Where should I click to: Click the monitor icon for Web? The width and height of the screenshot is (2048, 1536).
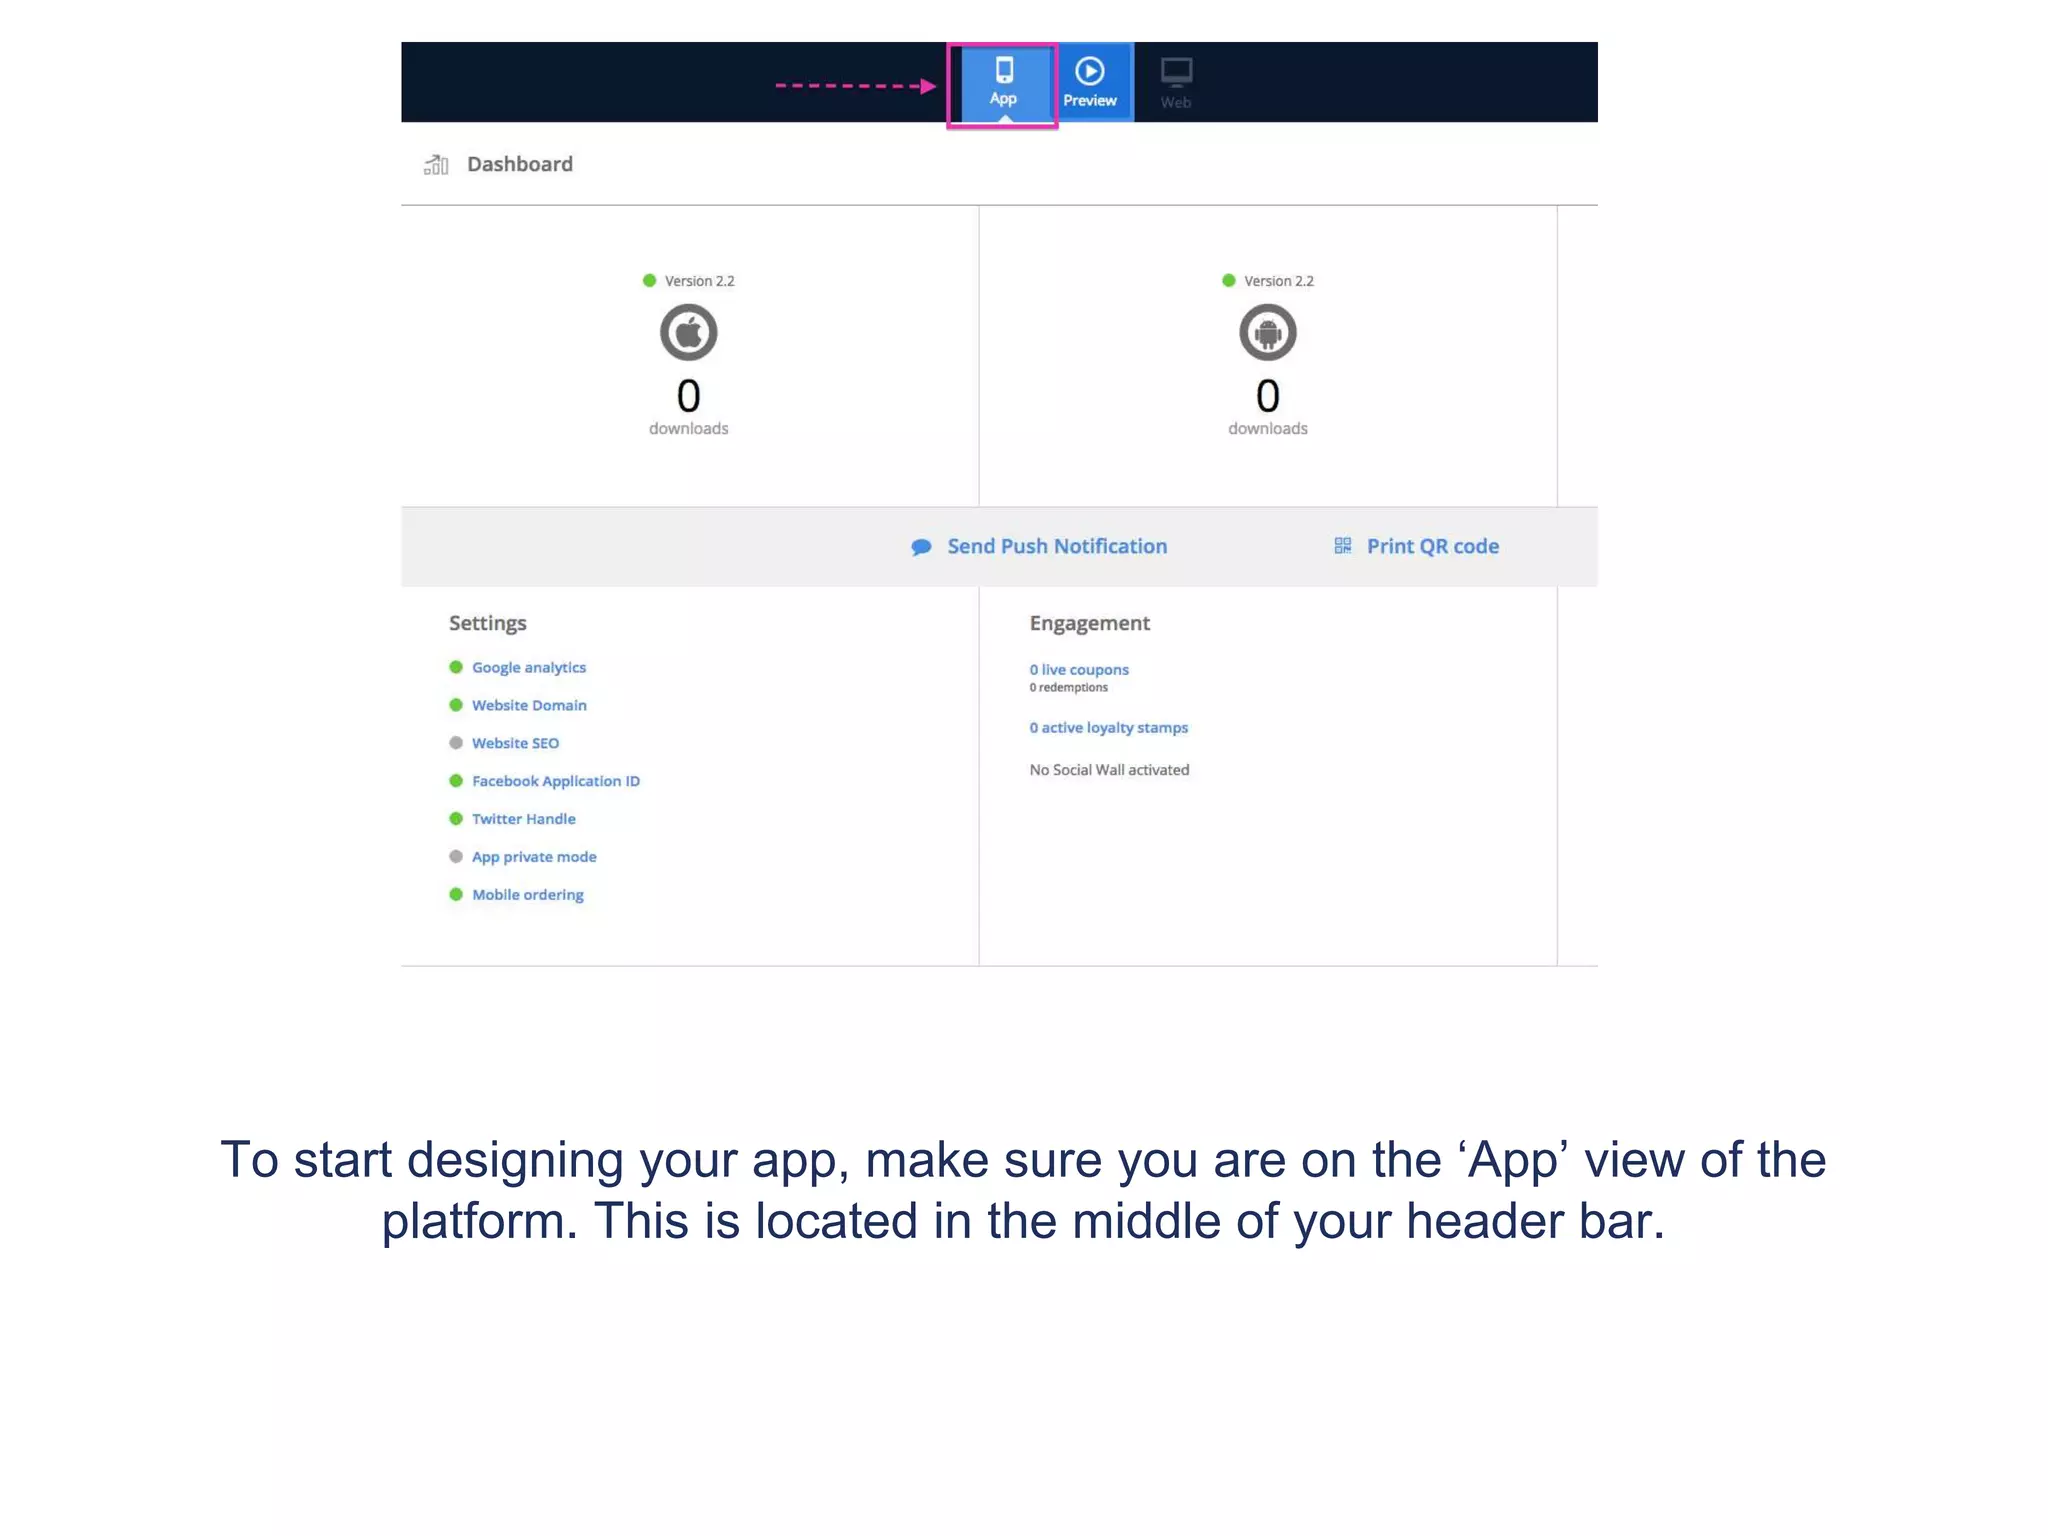(x=1176, y=72)
